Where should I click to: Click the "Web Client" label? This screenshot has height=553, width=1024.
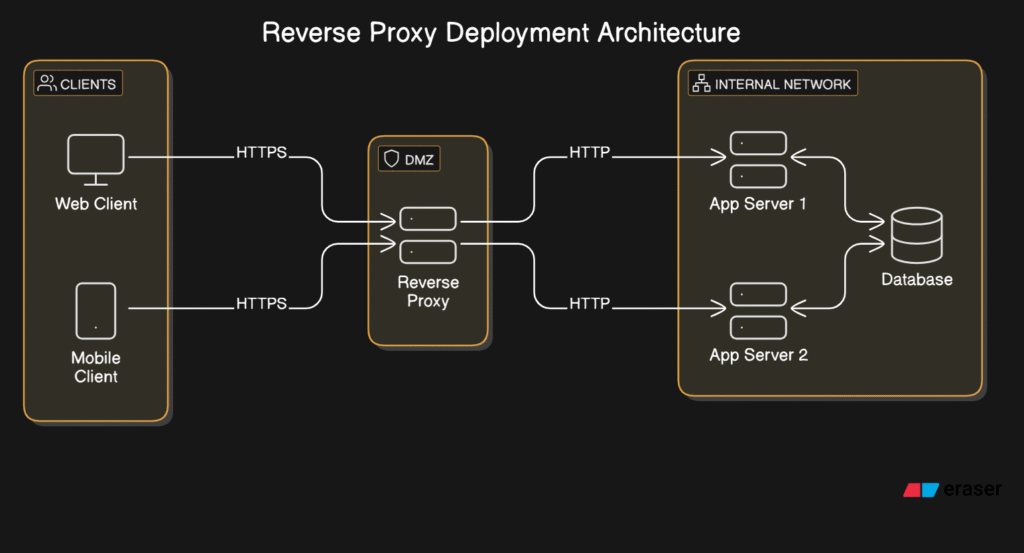96,204
